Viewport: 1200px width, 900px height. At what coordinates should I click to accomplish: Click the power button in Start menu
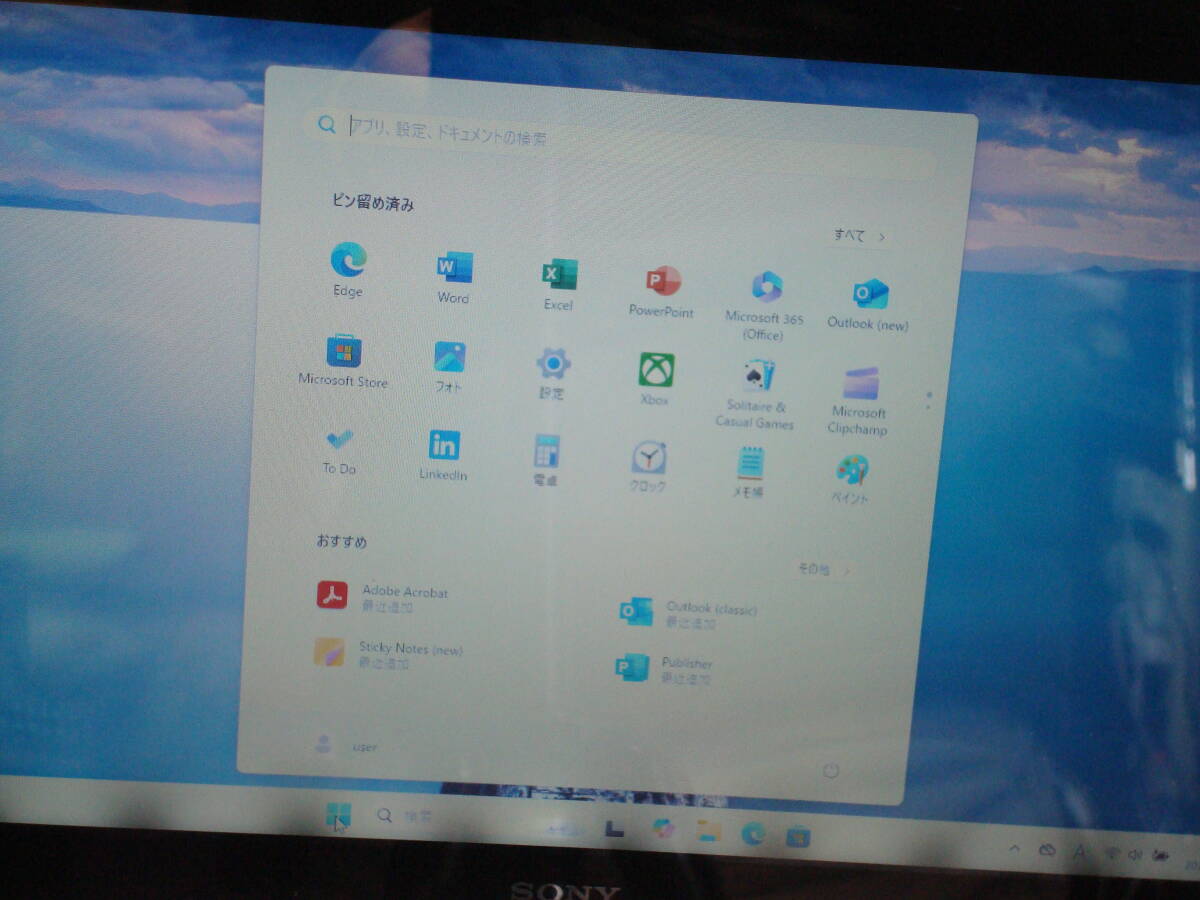pos(830,771)
